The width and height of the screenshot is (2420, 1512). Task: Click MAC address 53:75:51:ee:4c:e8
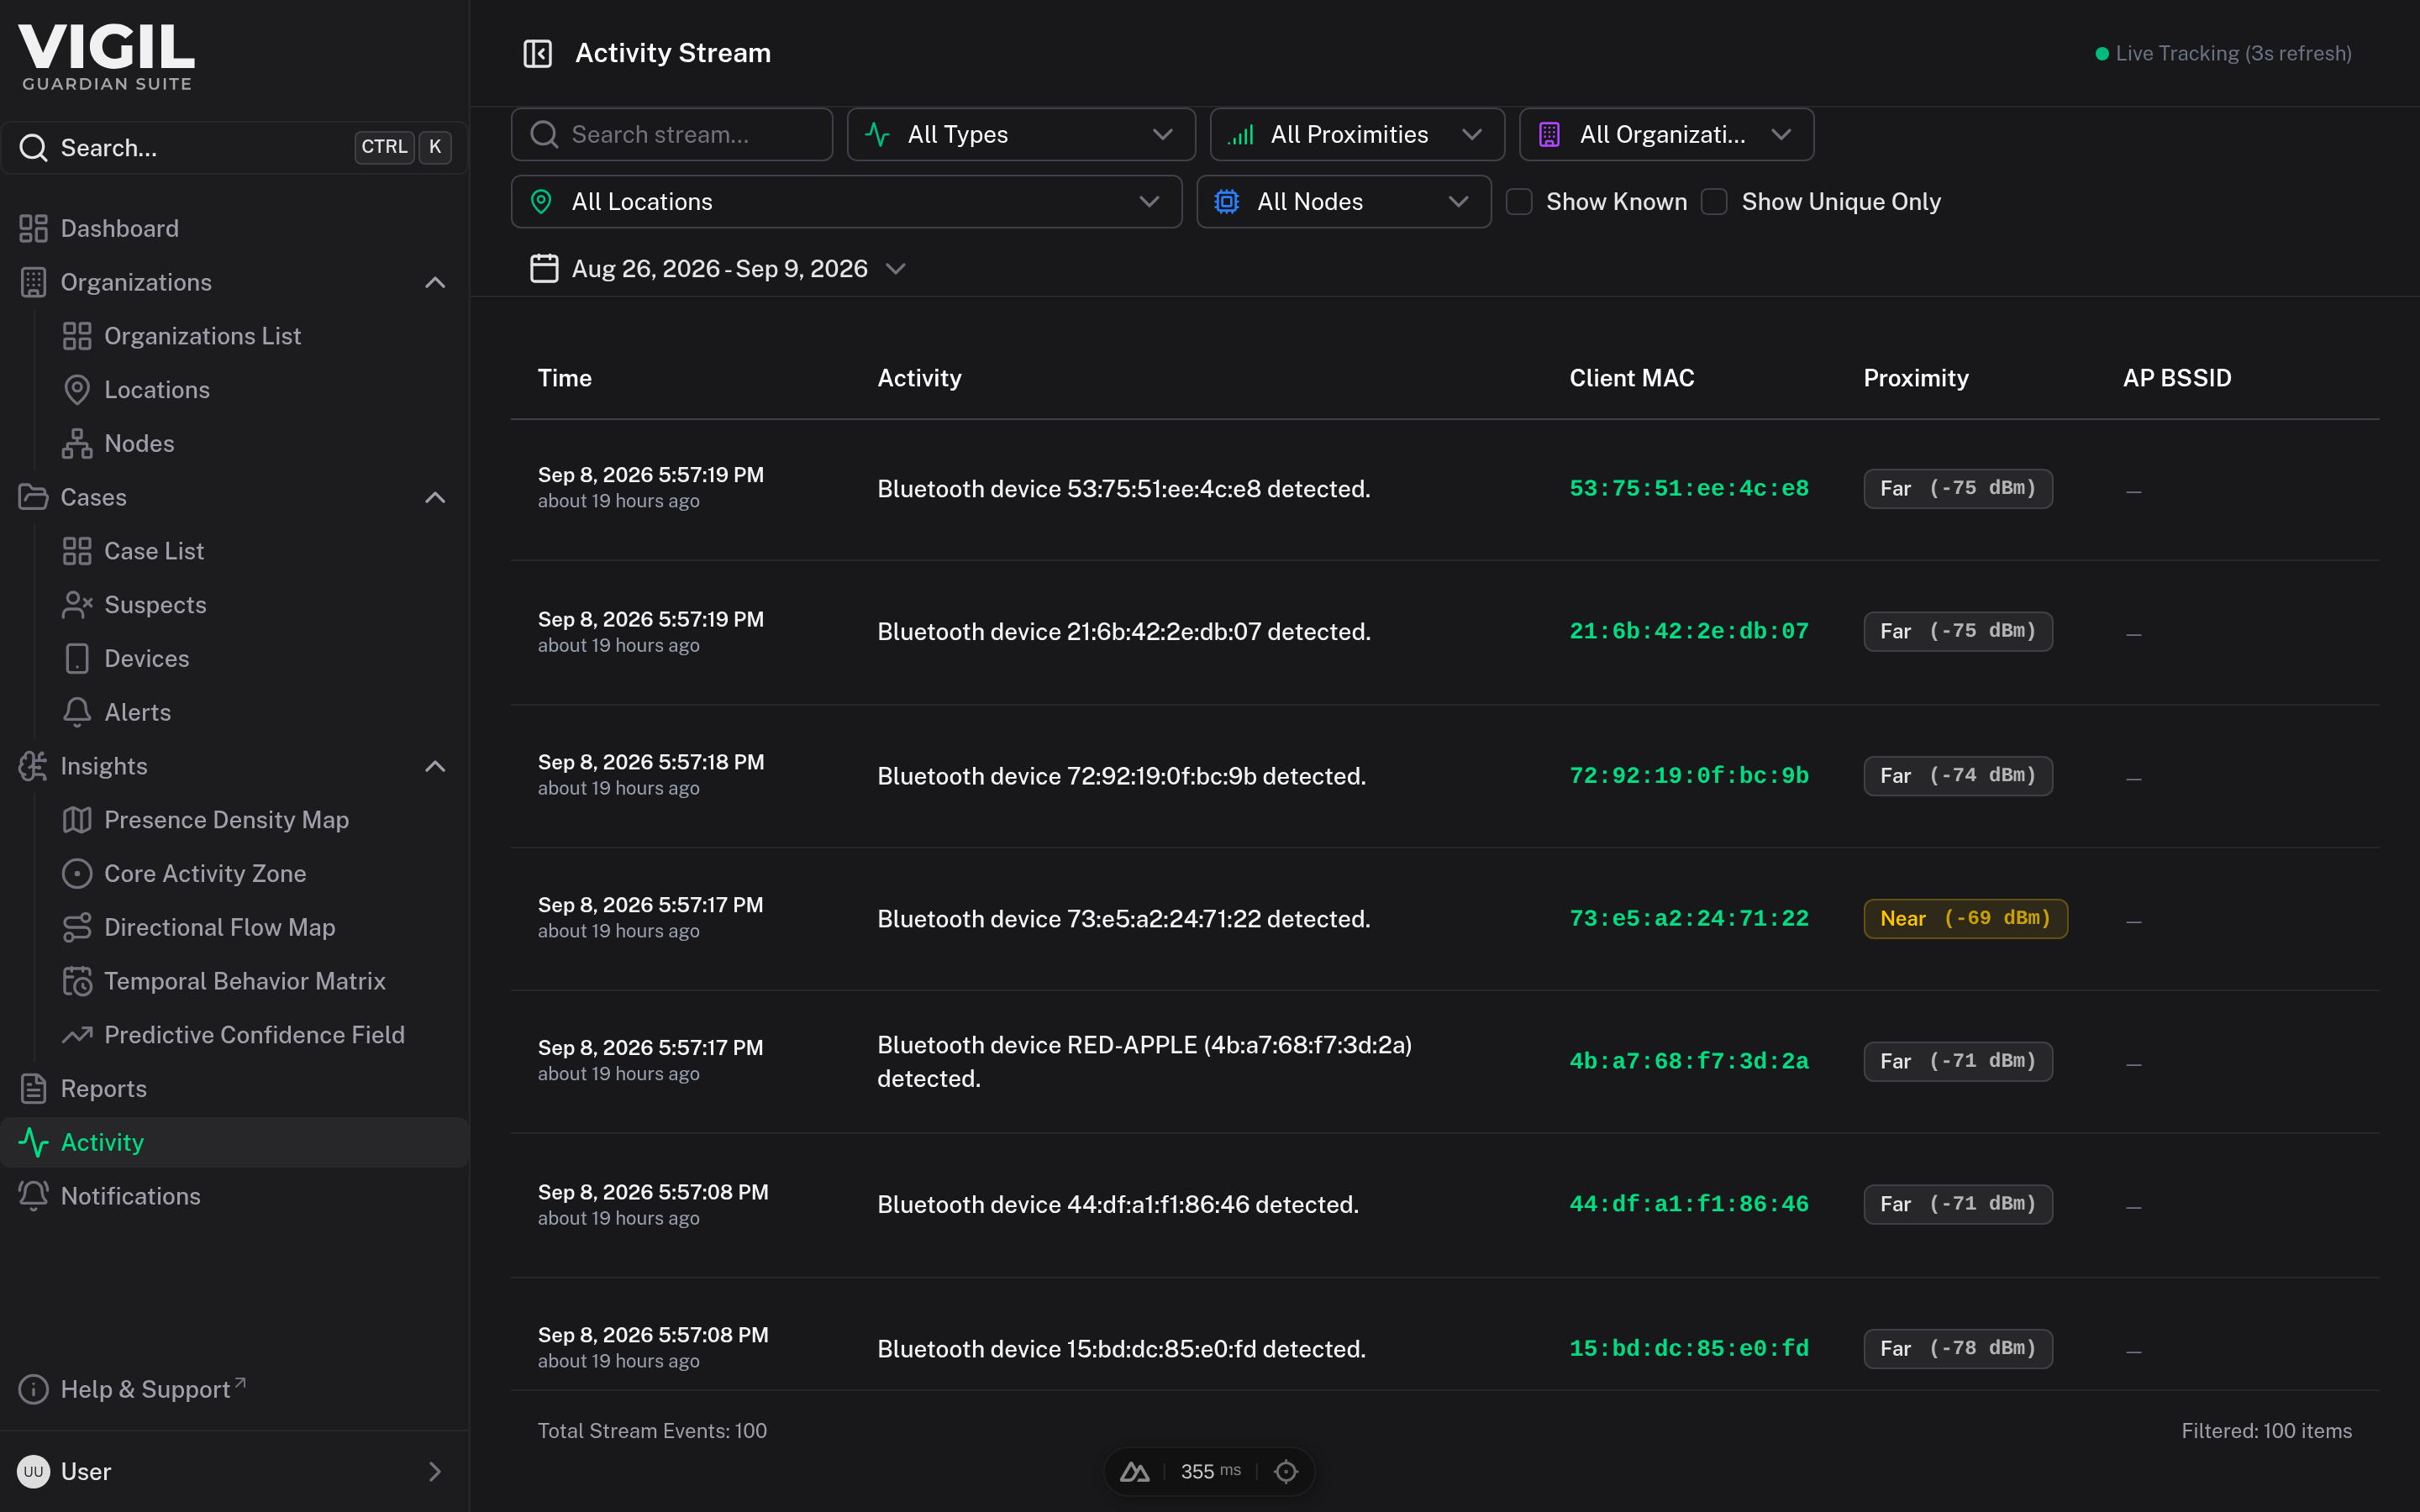(x=1689, y=488)
